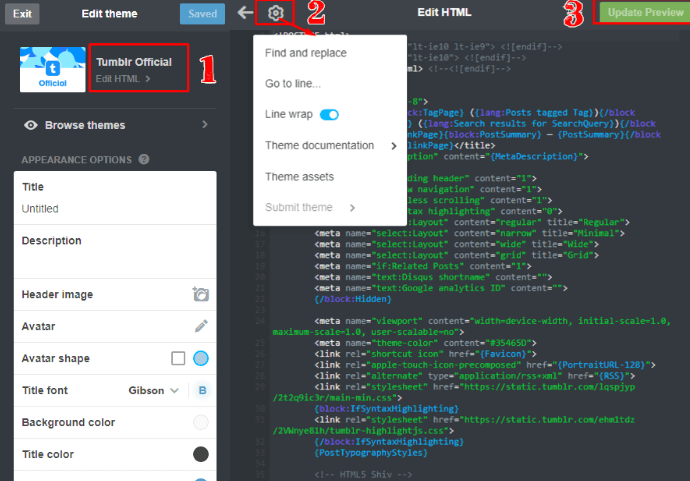
Task: Toggle bold B for title font
Action: [202, 390]
